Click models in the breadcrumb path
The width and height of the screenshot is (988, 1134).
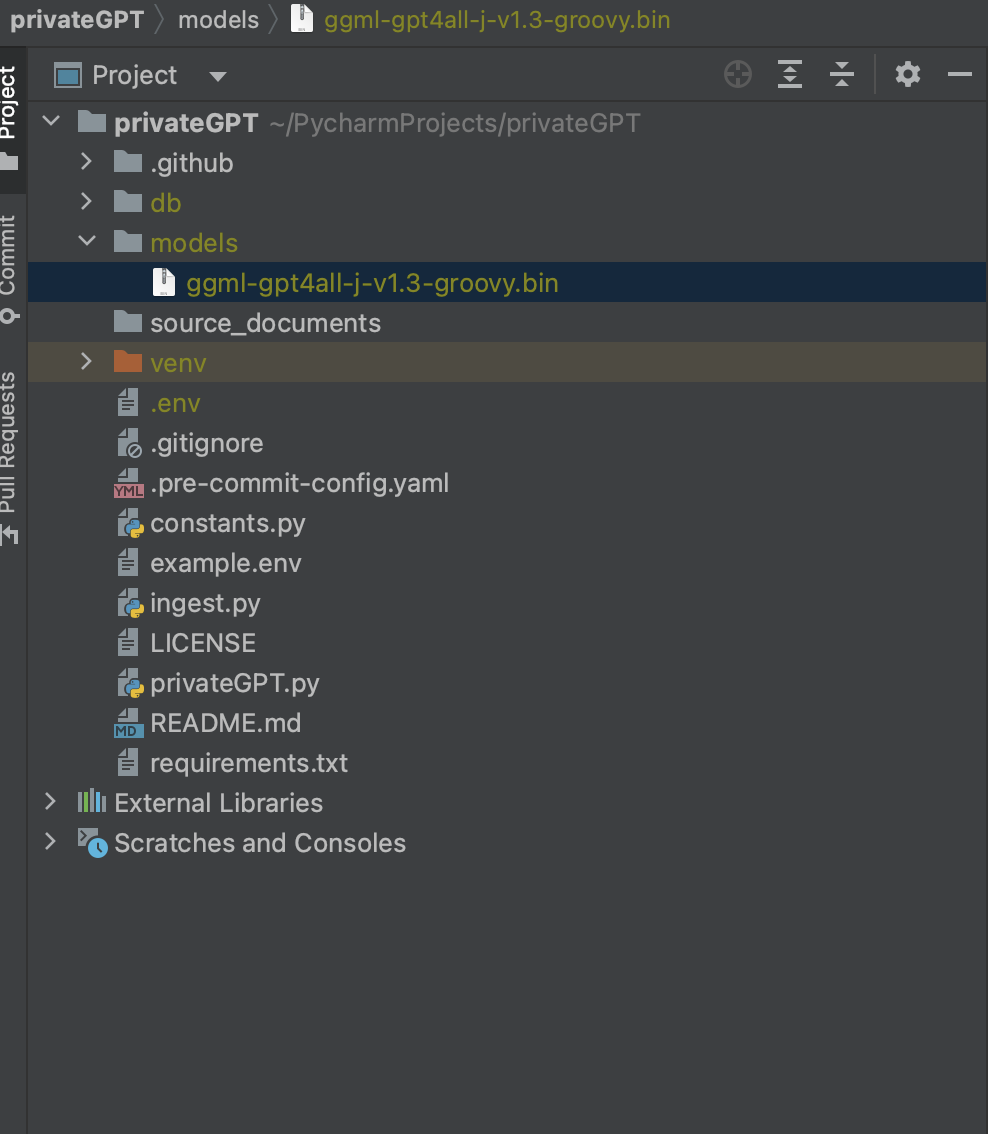[x=218, y=20]
